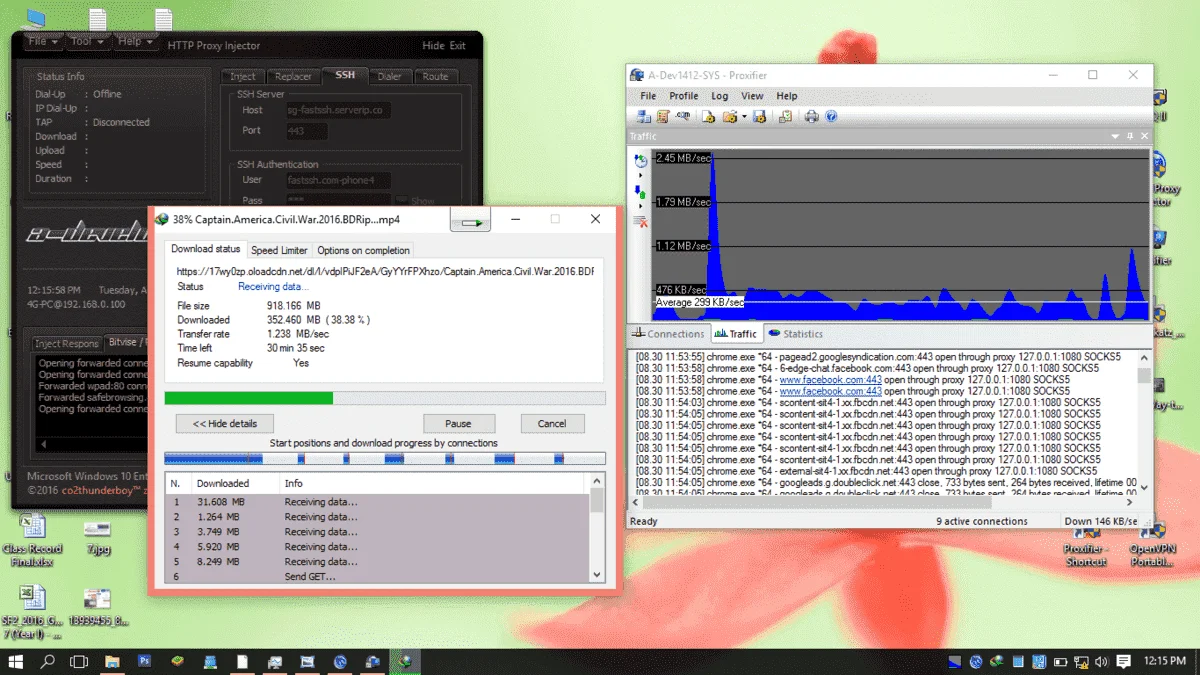Screen dimensions: 1200x675
Task: Select the Traffic tab in Proxifier
Action: 736,334
